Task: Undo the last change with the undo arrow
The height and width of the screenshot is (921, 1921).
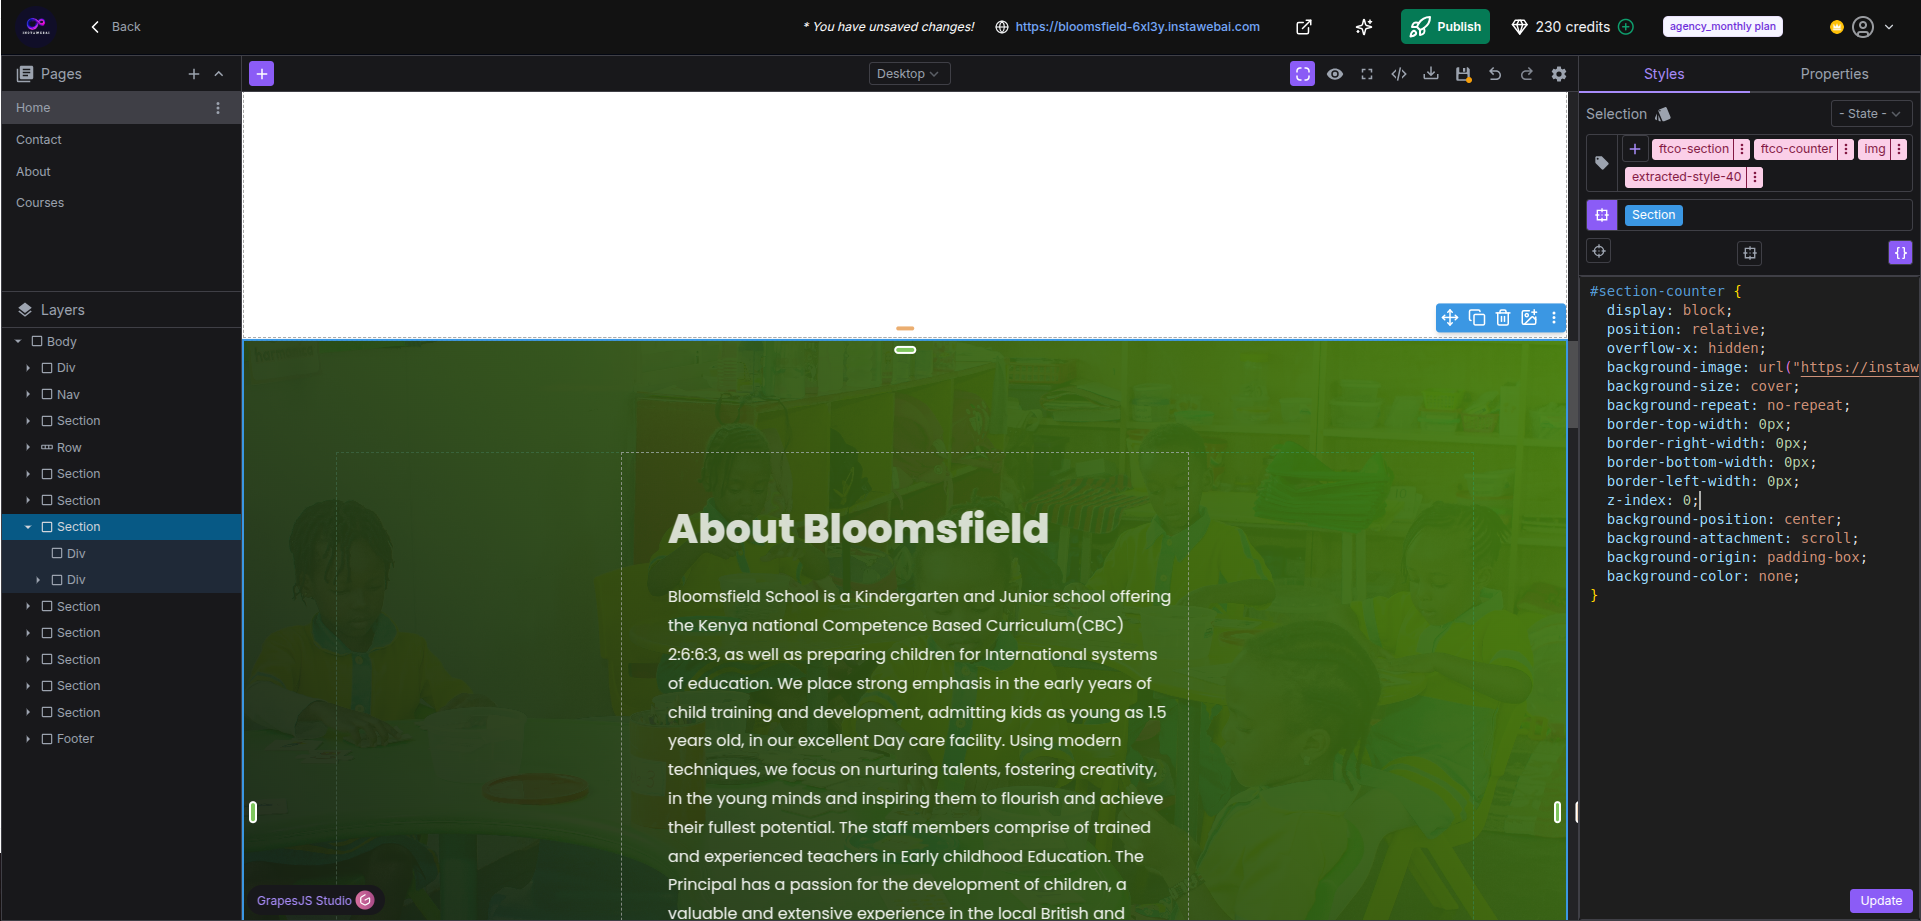Action: (1495, 73)
